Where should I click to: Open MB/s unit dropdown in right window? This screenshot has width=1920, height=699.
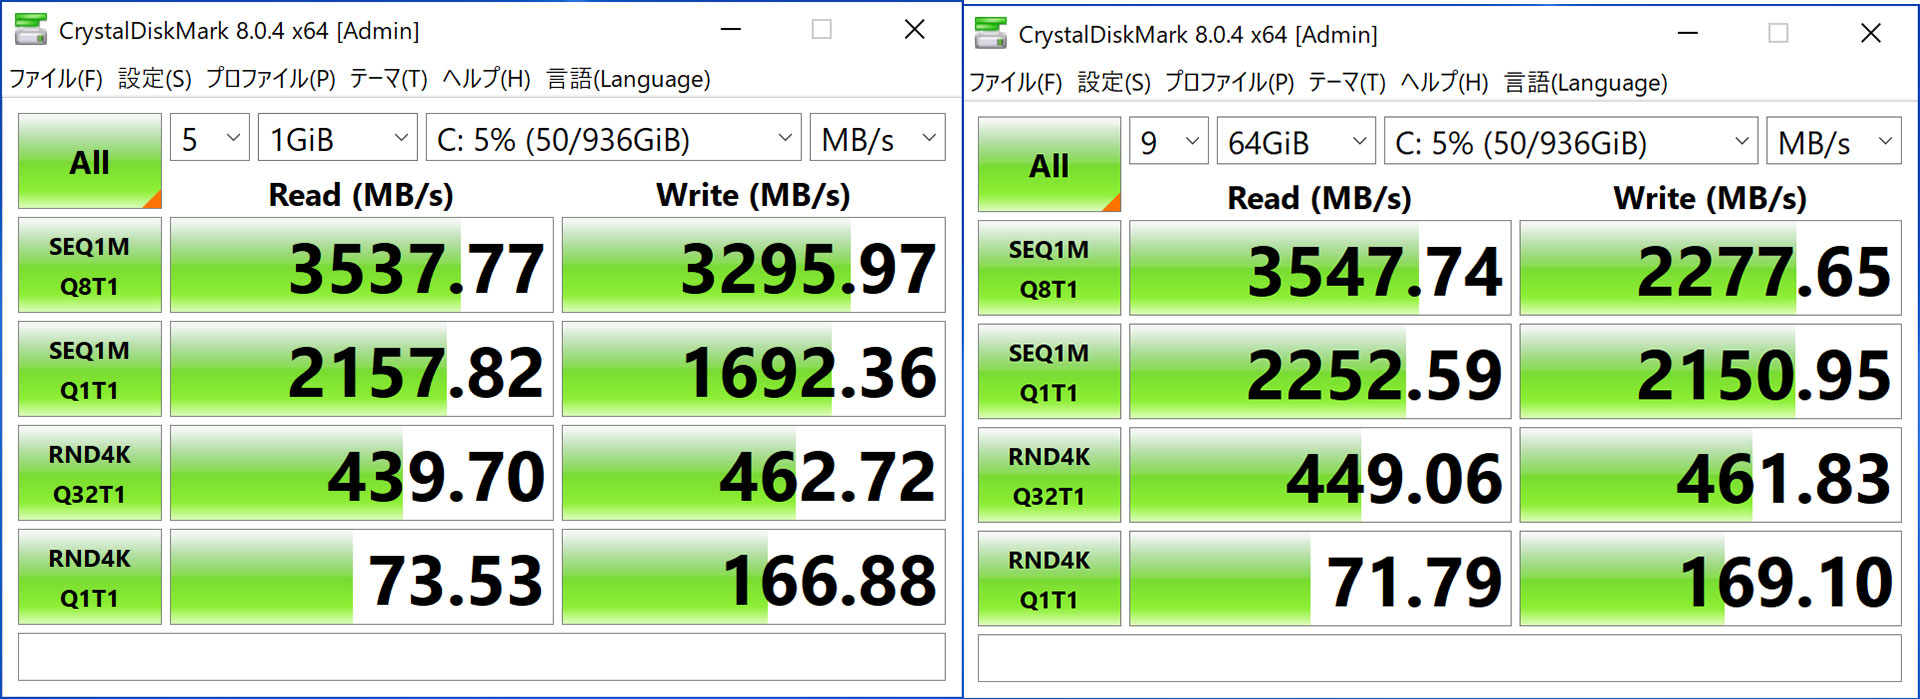1834,142
